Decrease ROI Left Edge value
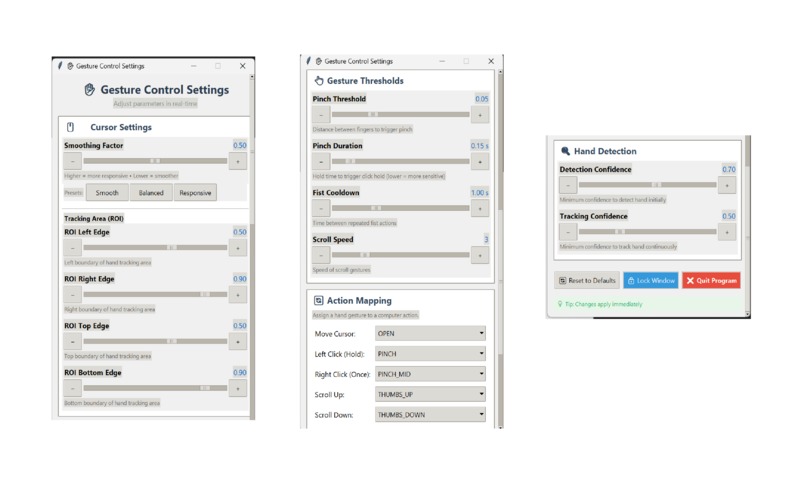The height and width of the screenshot is (491, 806). click(72, 248)
